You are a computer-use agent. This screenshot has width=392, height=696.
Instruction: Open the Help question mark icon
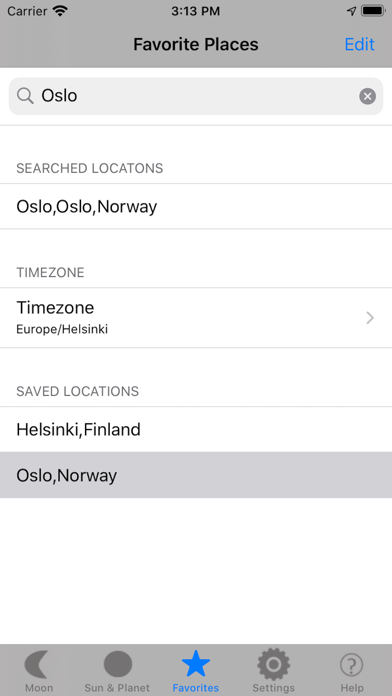(x=352, y=665)
